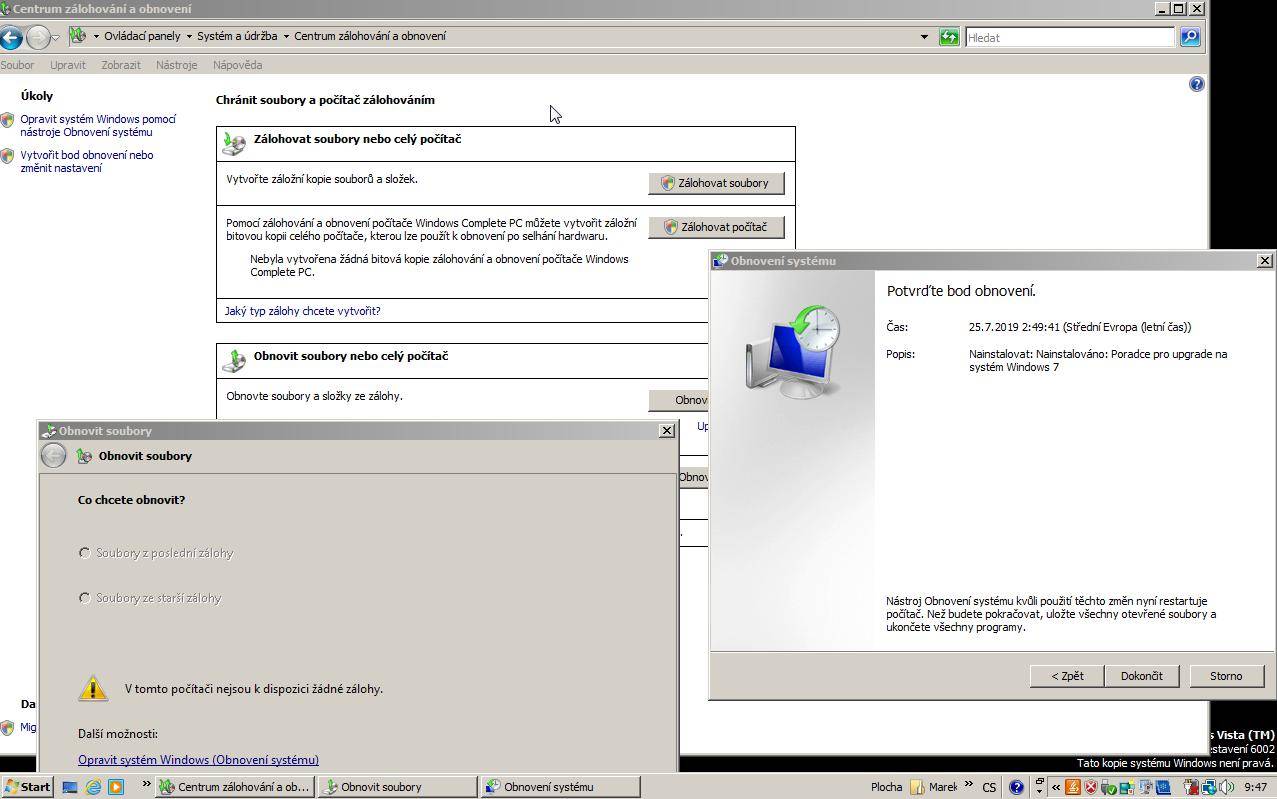Select Soubory z poslední zálohy radio button
The width and height of the screenshot is (1277, 799).
tap(85, 553)
